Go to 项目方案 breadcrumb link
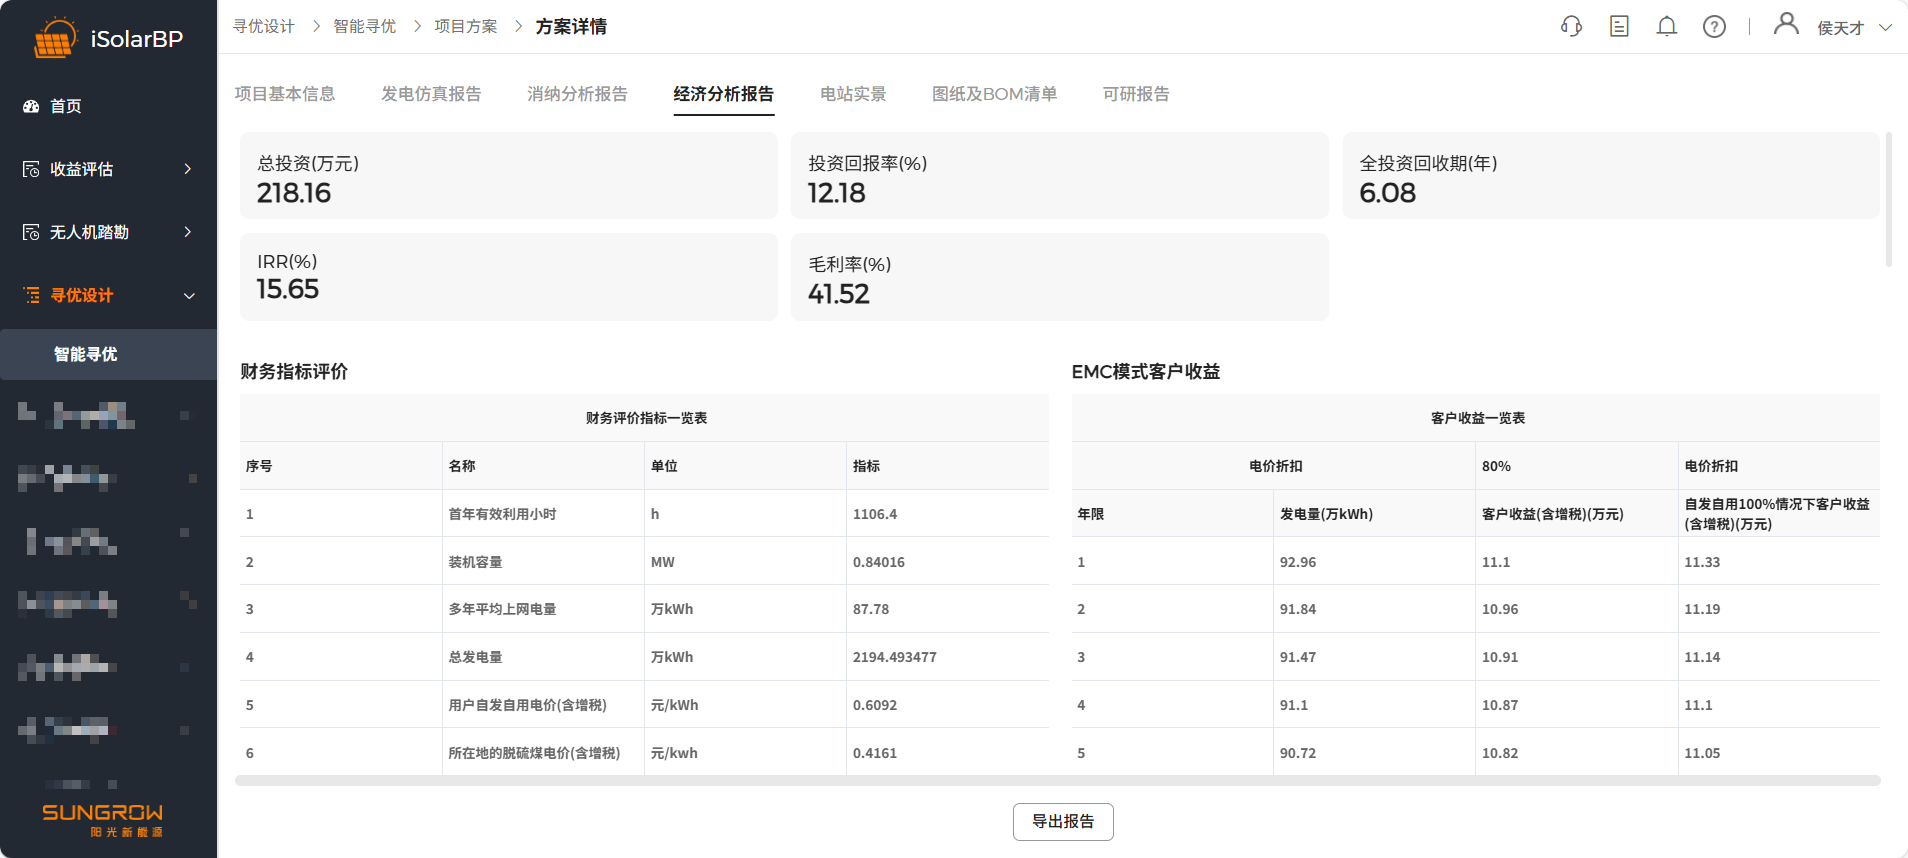The width and height of the screenshot is (1908, 858). coord(465,27)
